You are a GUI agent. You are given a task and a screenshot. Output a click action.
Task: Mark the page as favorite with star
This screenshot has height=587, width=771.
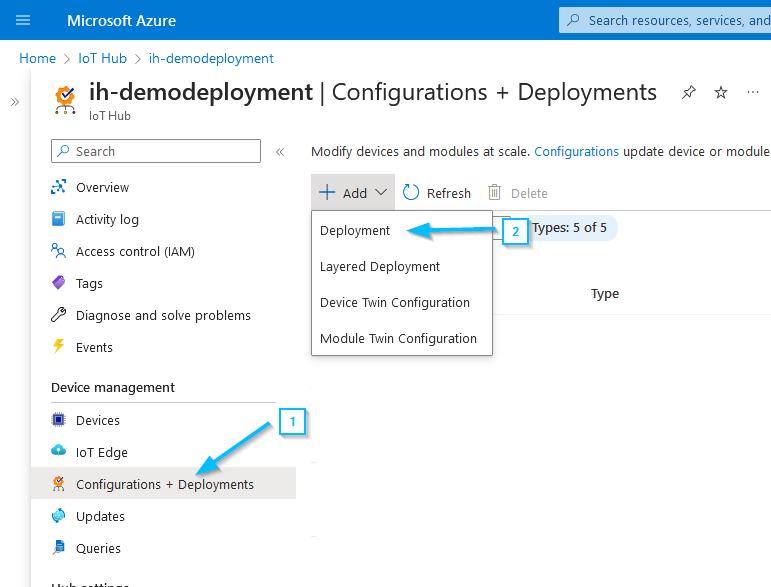tap(721, 93)
